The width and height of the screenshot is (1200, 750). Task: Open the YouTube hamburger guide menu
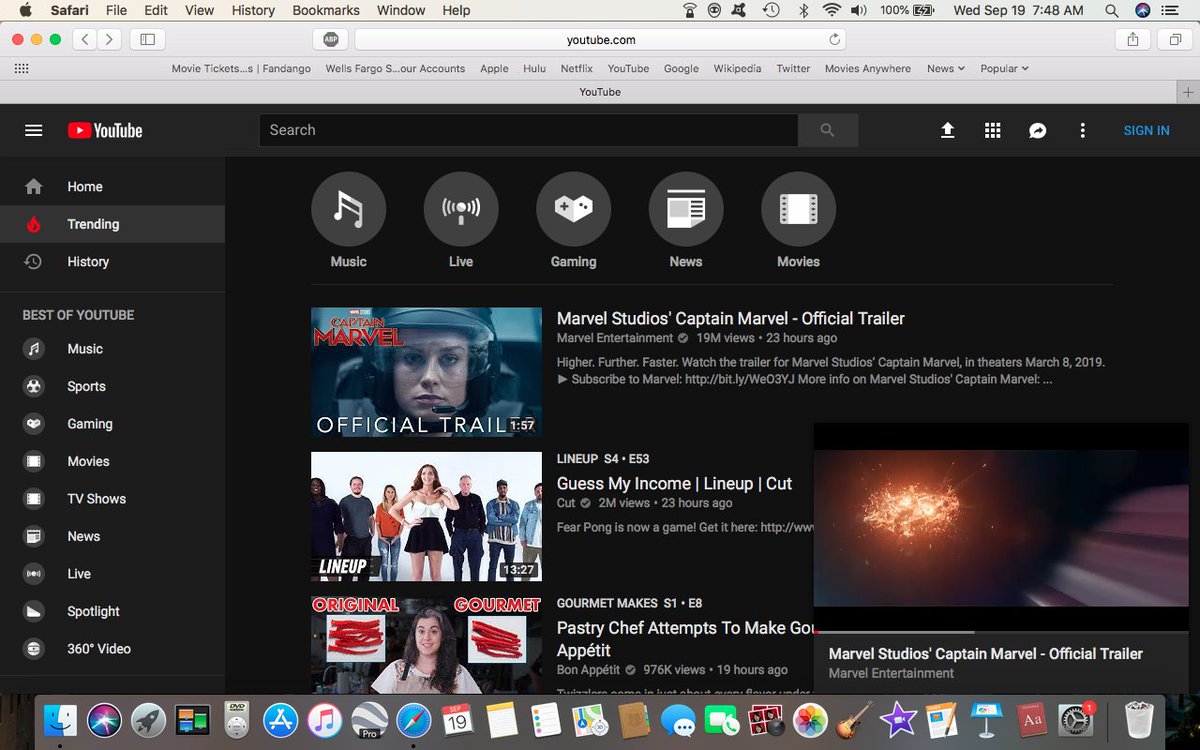(34, 130)
